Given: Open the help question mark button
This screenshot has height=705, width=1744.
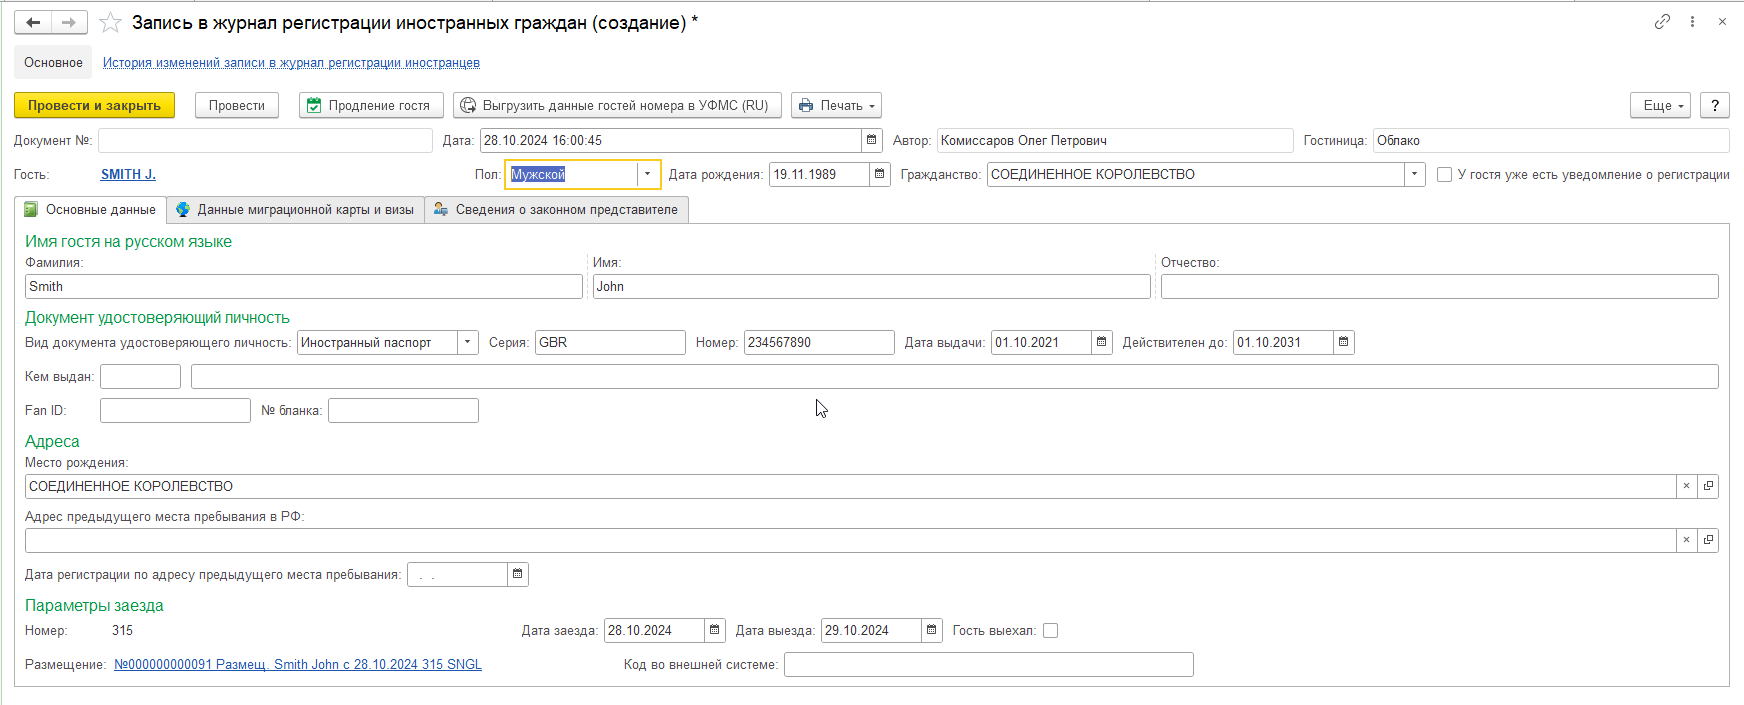Looking at the screenshot, I should point(1715,105).
